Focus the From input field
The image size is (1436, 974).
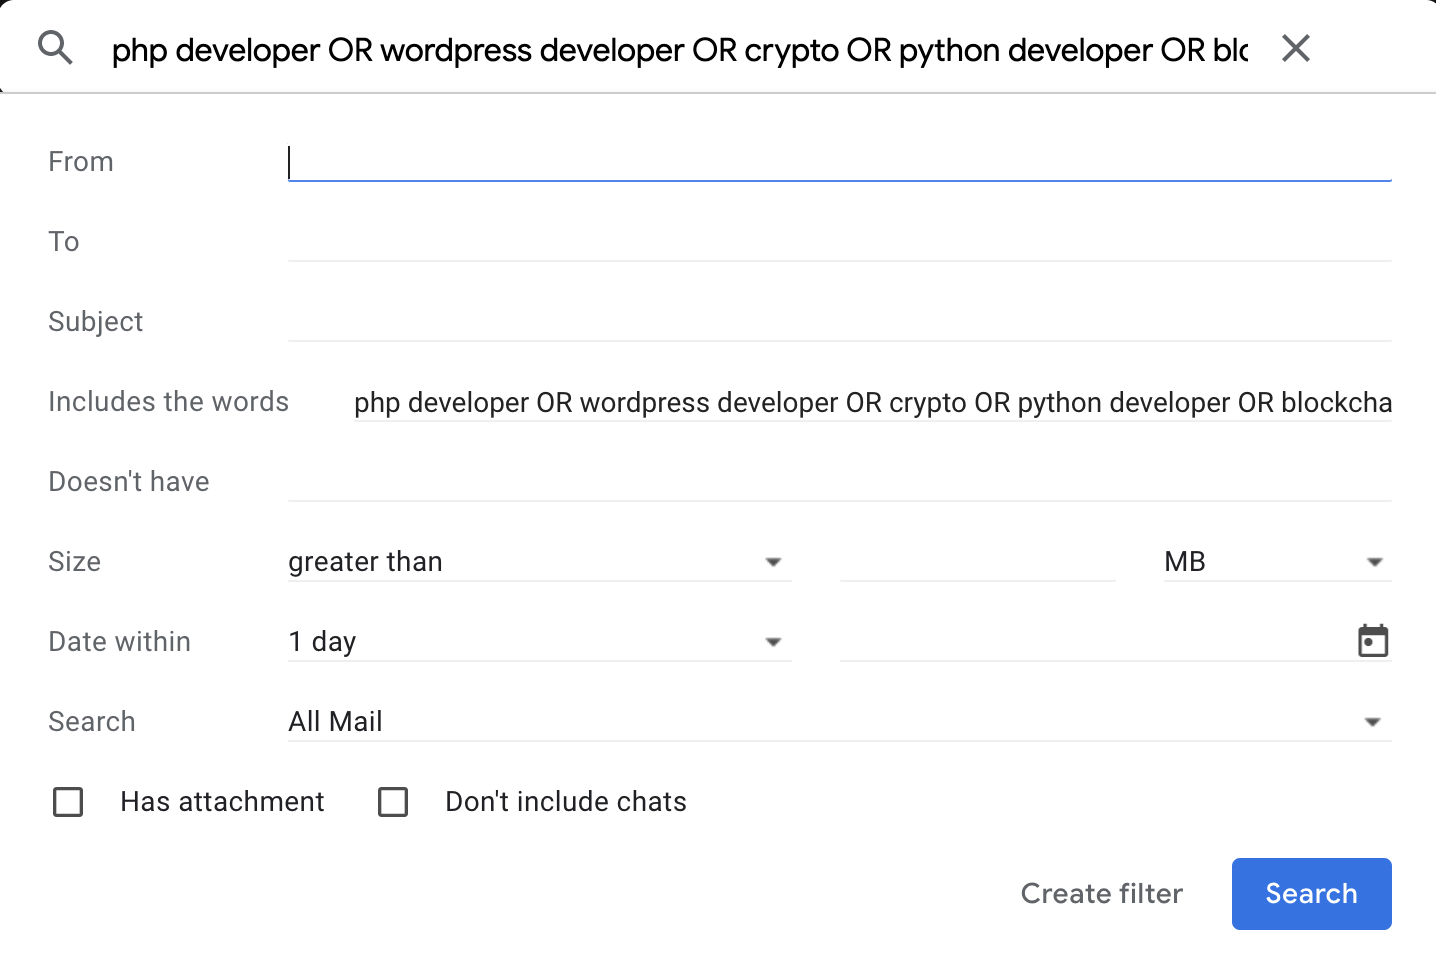coord(840,162)
